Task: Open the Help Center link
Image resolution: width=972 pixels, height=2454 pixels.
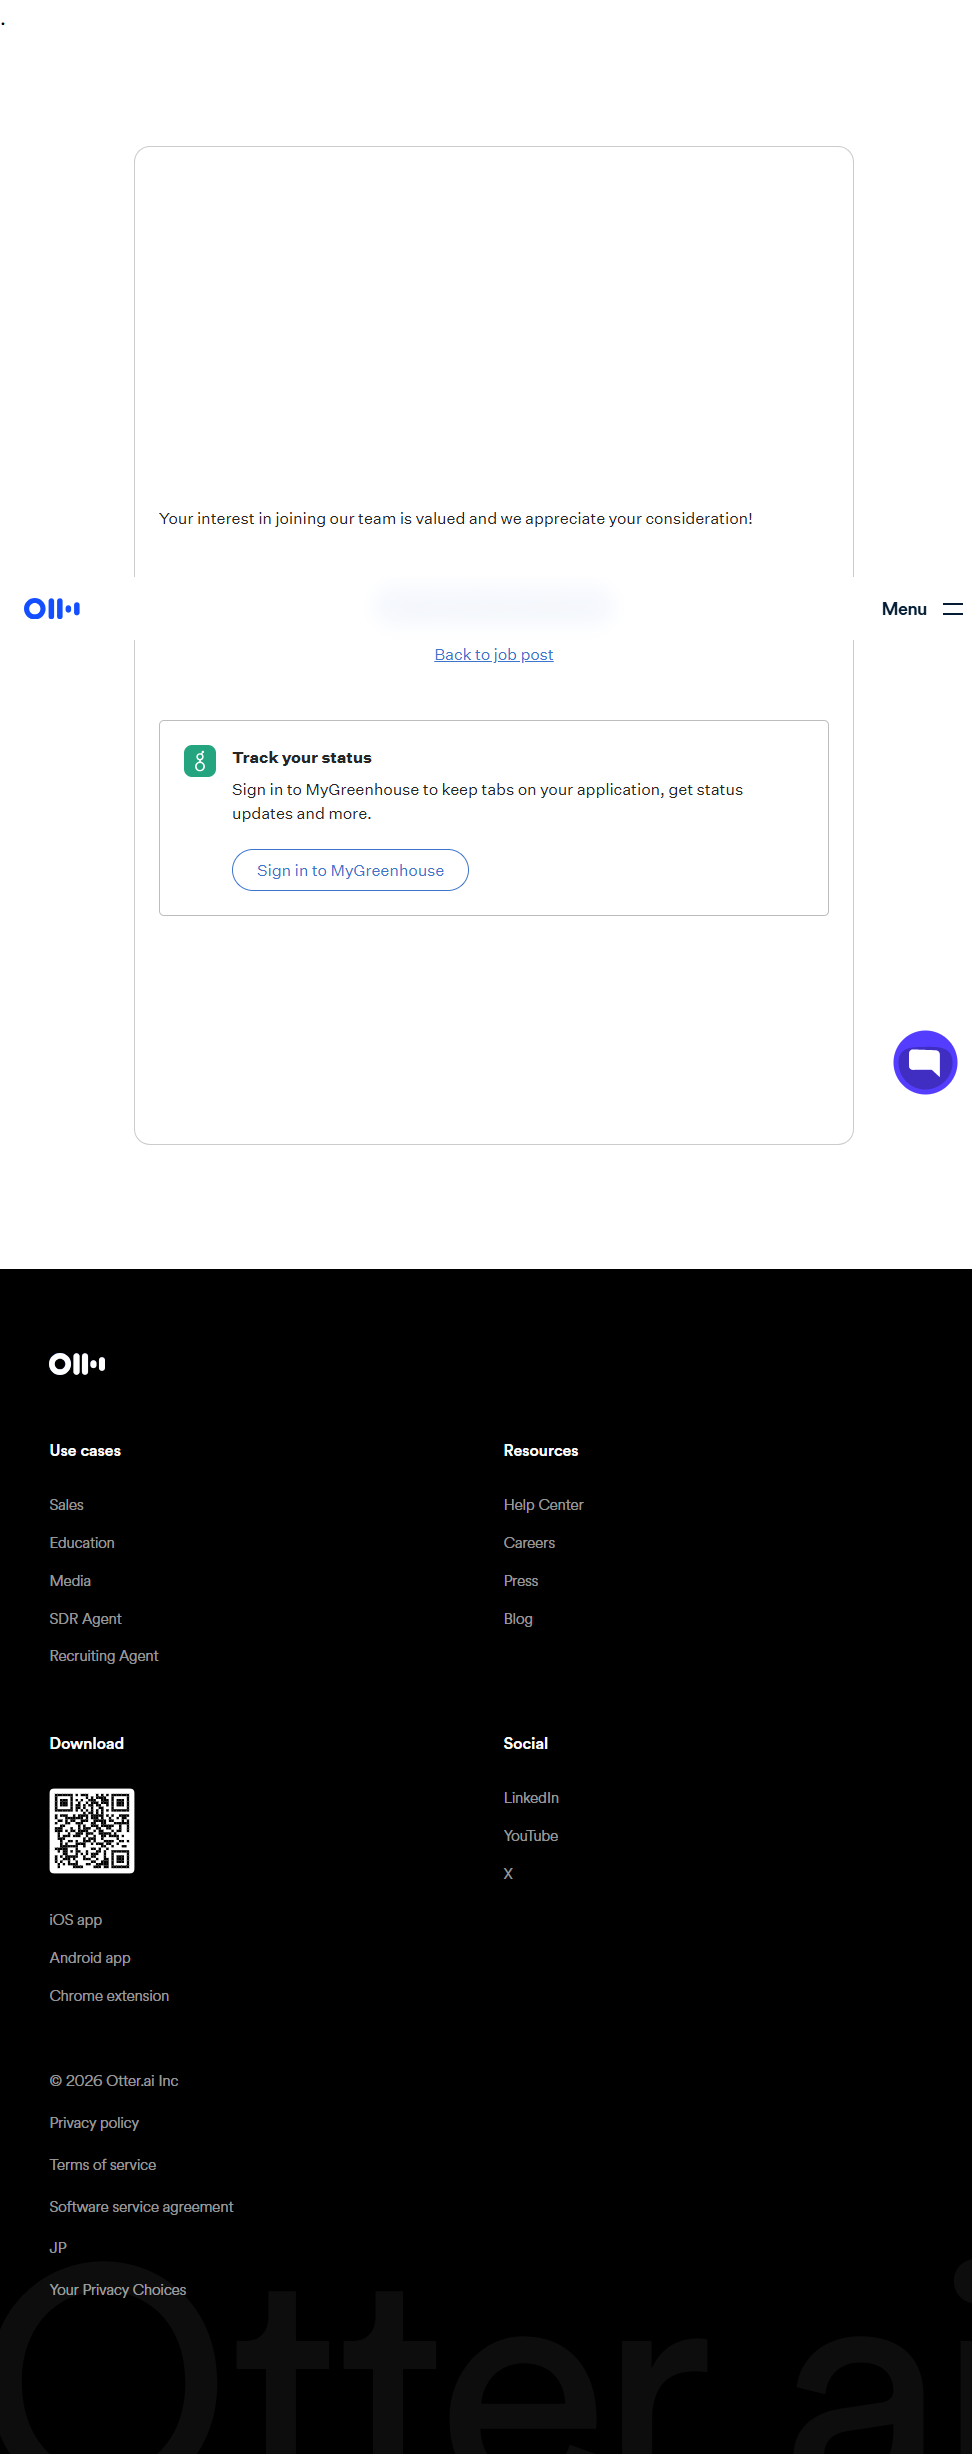Action: pyautogui.click(x=543, y=1505)
